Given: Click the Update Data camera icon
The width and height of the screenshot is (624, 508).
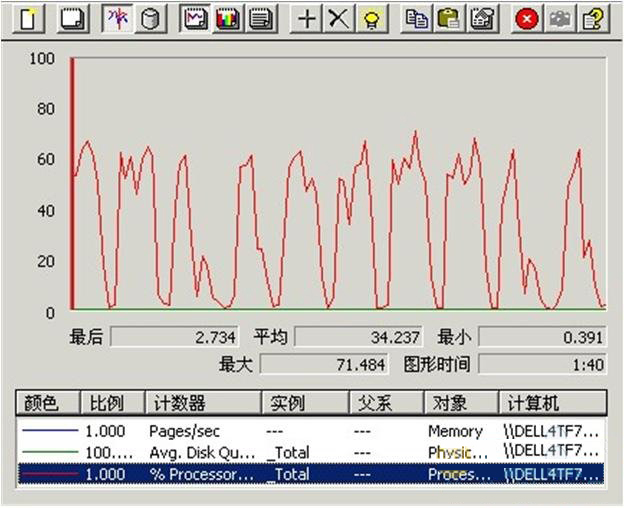Looking at the screenshot, I should coord(560,19).
